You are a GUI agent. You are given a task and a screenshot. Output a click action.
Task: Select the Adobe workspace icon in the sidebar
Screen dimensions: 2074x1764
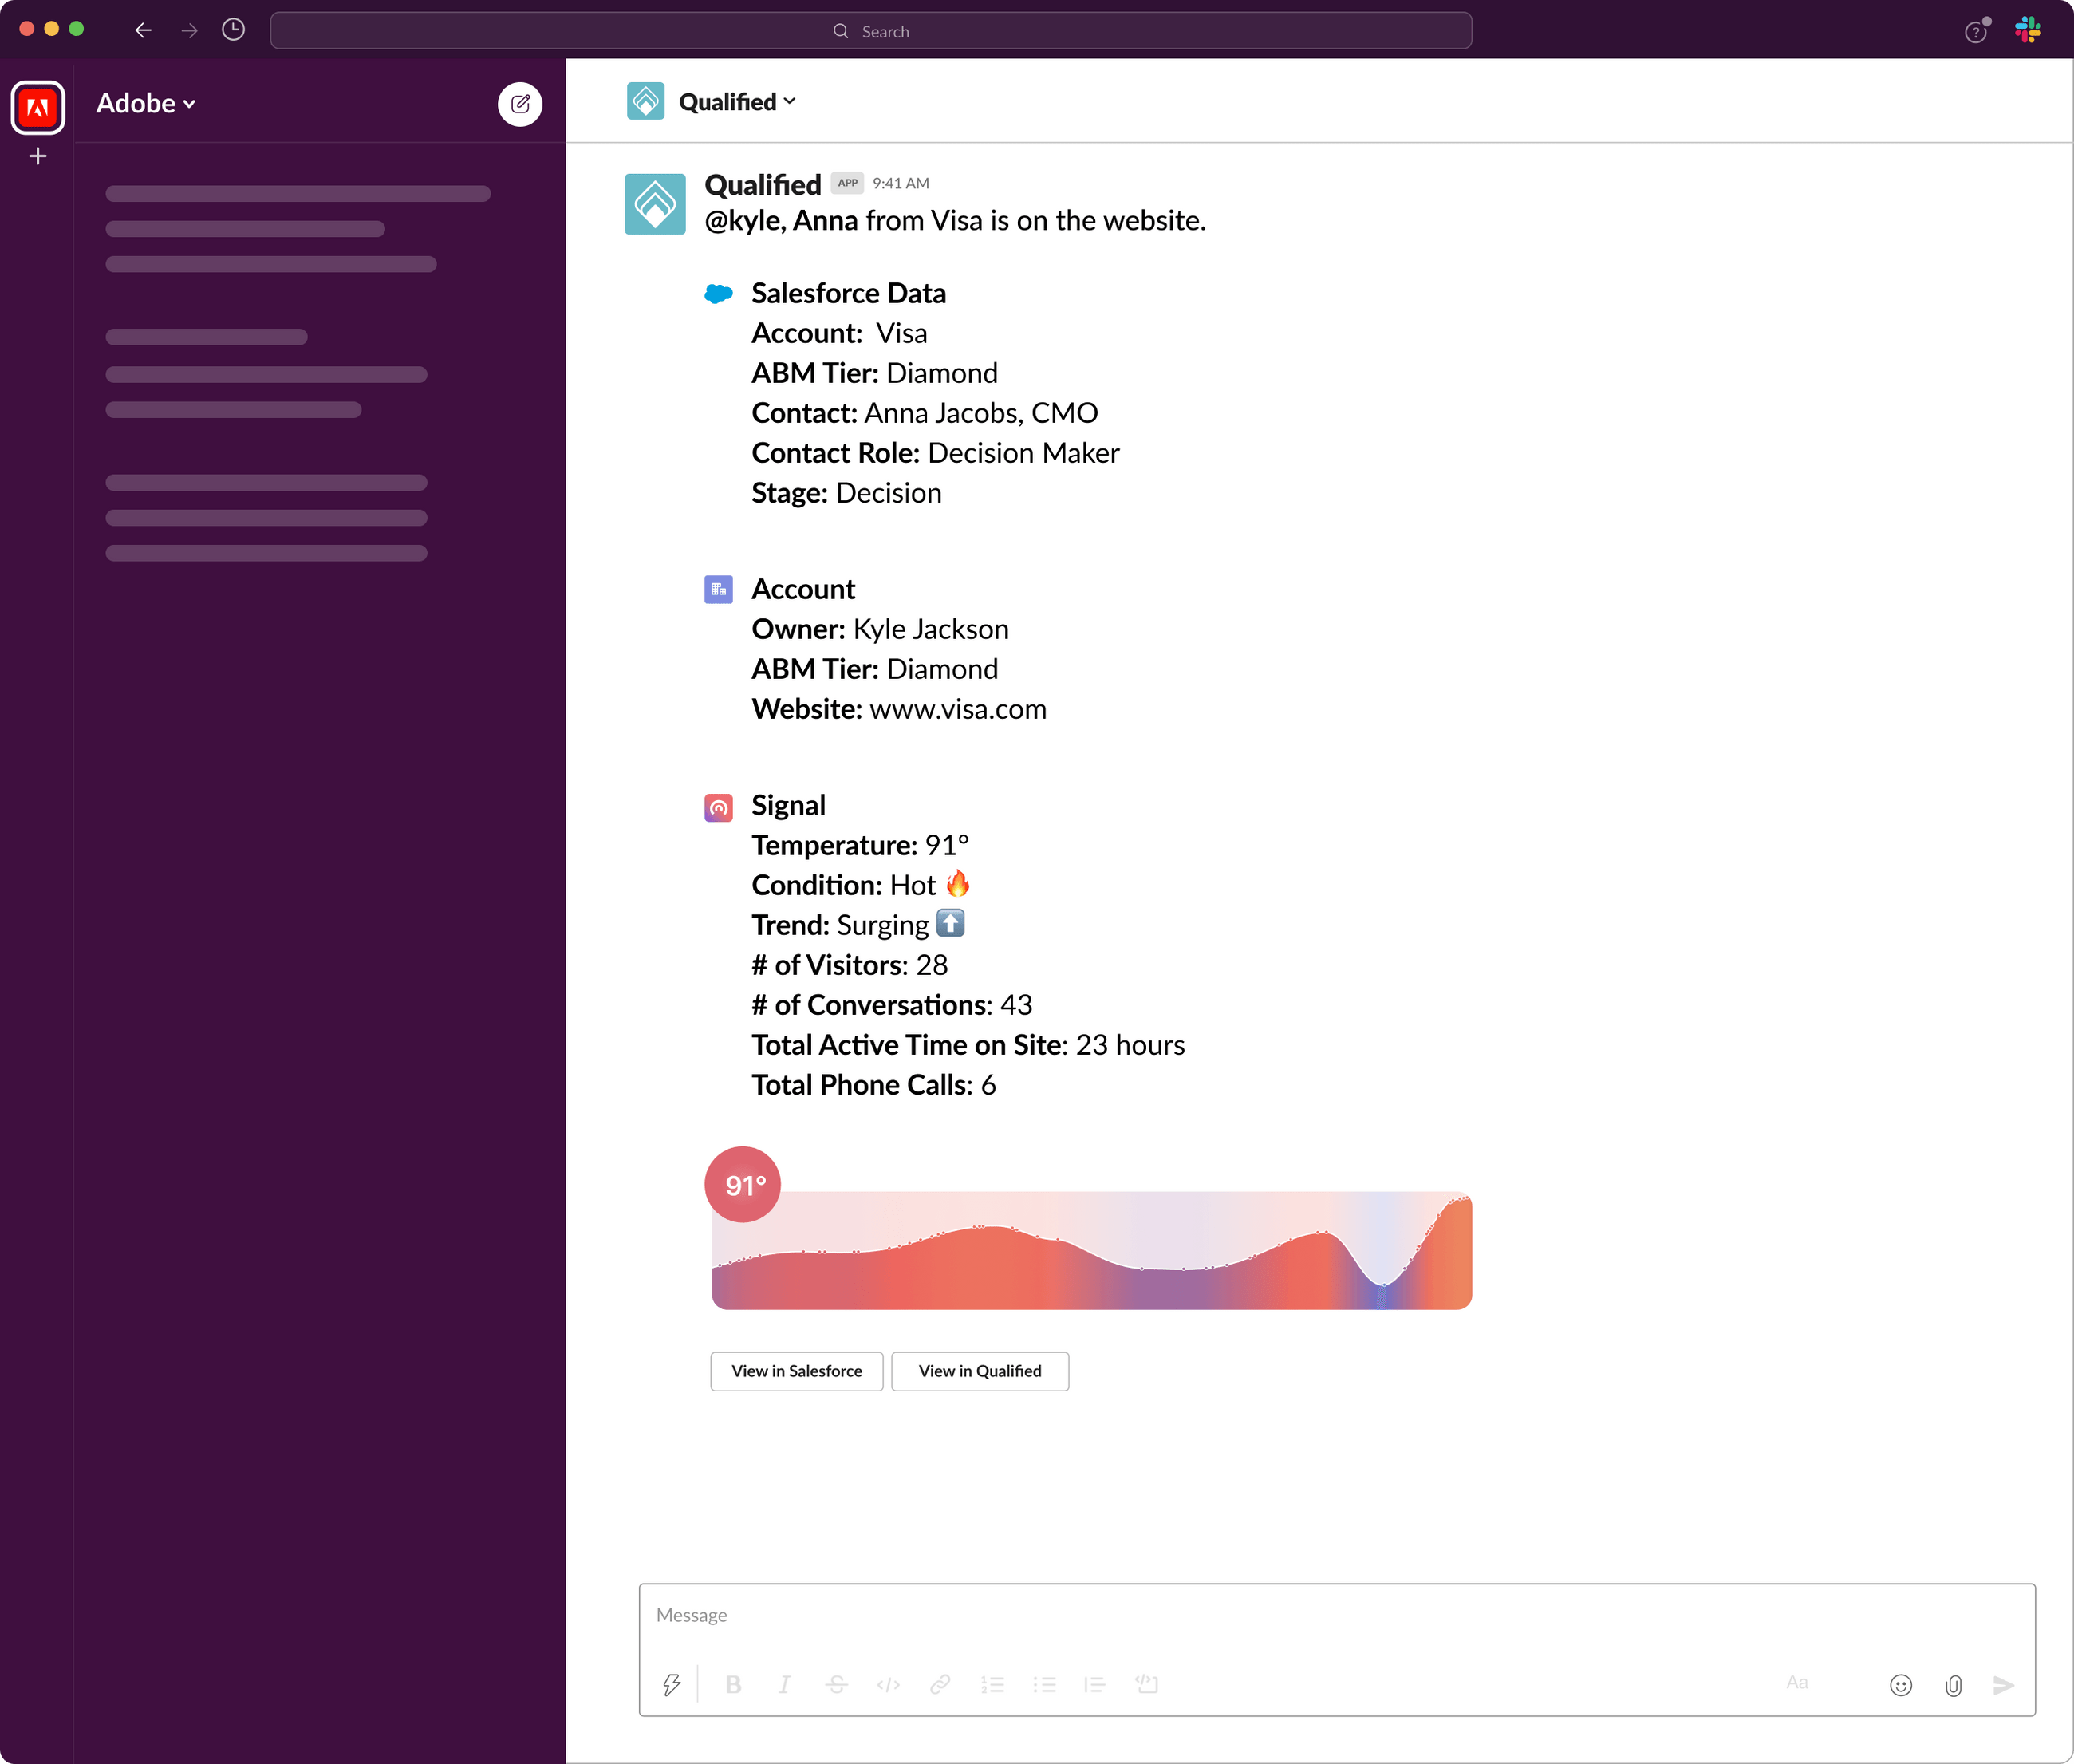pyautogui.click(x=38, y=107)
